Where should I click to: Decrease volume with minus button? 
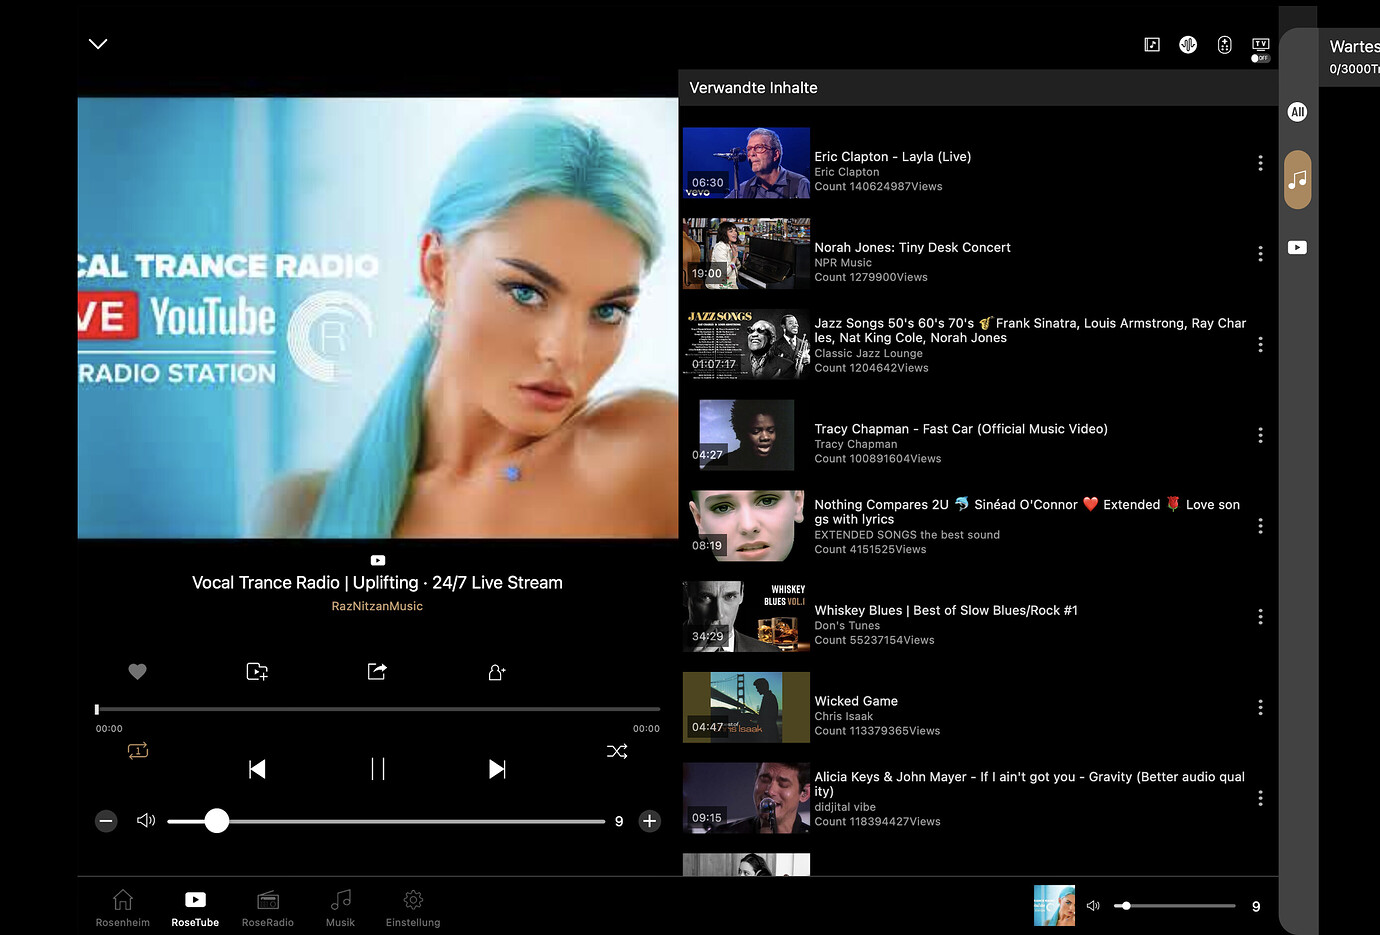click(x=106, y=821)
